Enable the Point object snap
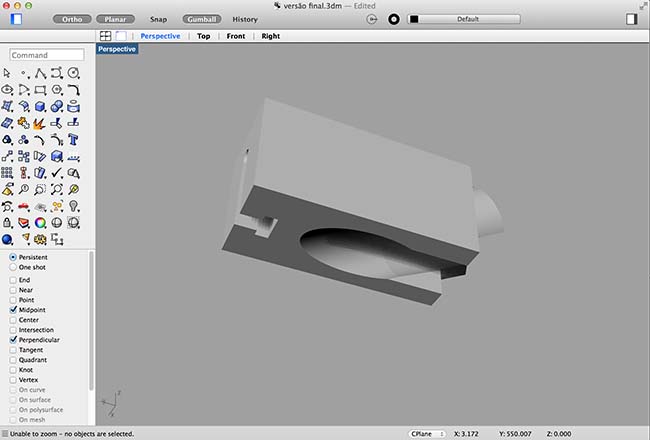Image resolution: width=650 pixels, height=440 pixels. coord(13,300)
